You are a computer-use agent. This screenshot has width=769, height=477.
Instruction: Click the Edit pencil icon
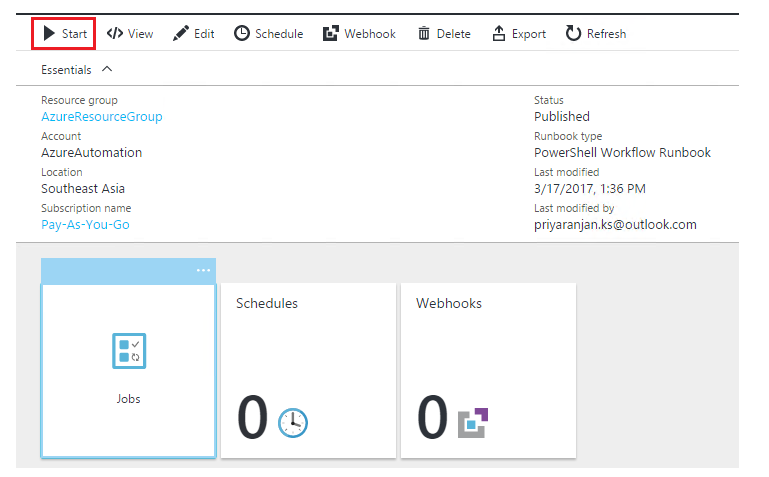[180, 33]
